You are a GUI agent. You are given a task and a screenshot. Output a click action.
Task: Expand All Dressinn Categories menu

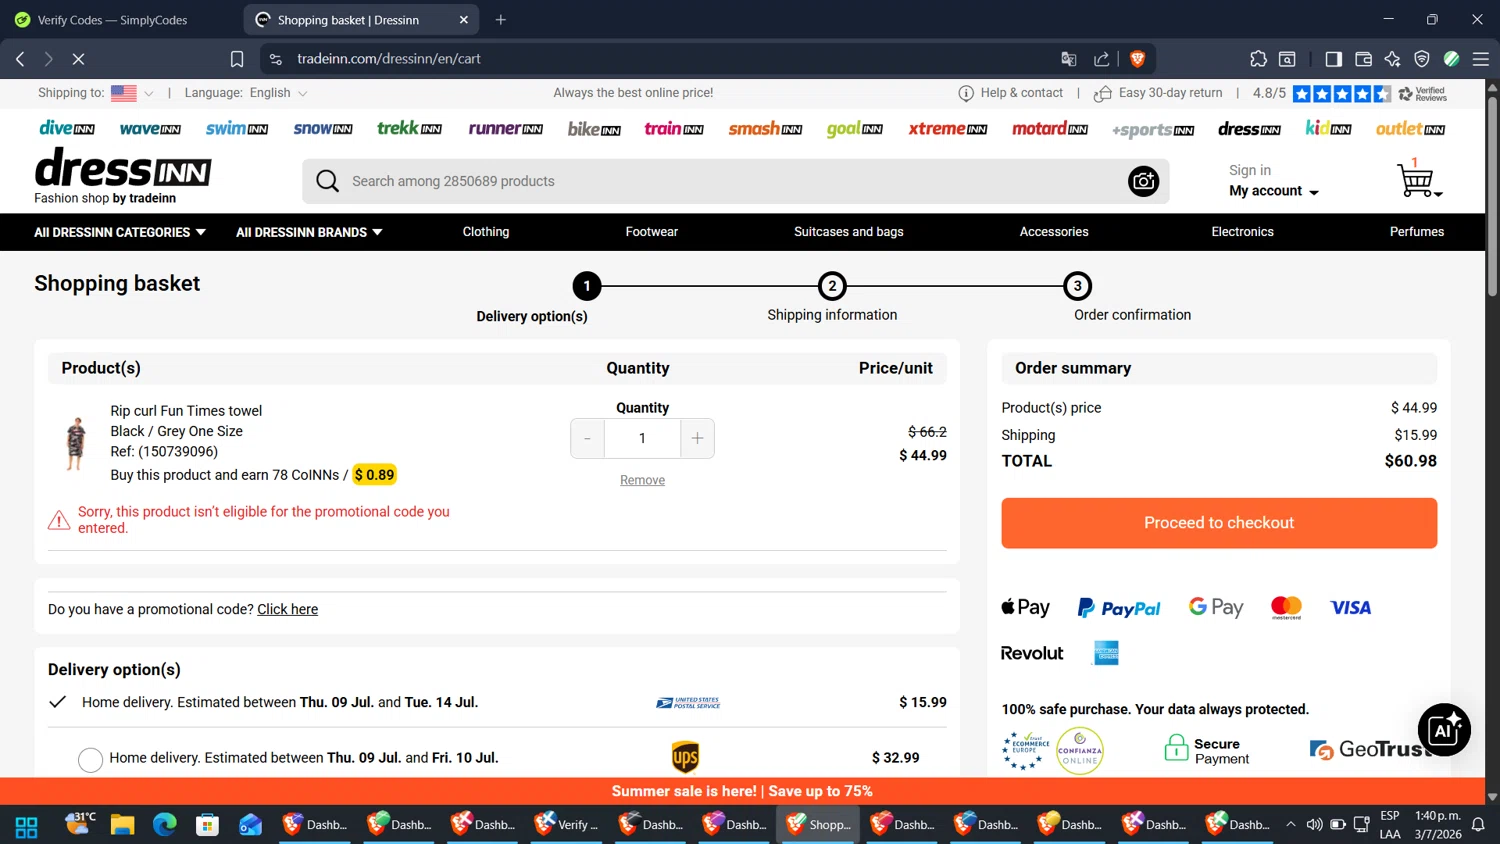coord(120,232)
